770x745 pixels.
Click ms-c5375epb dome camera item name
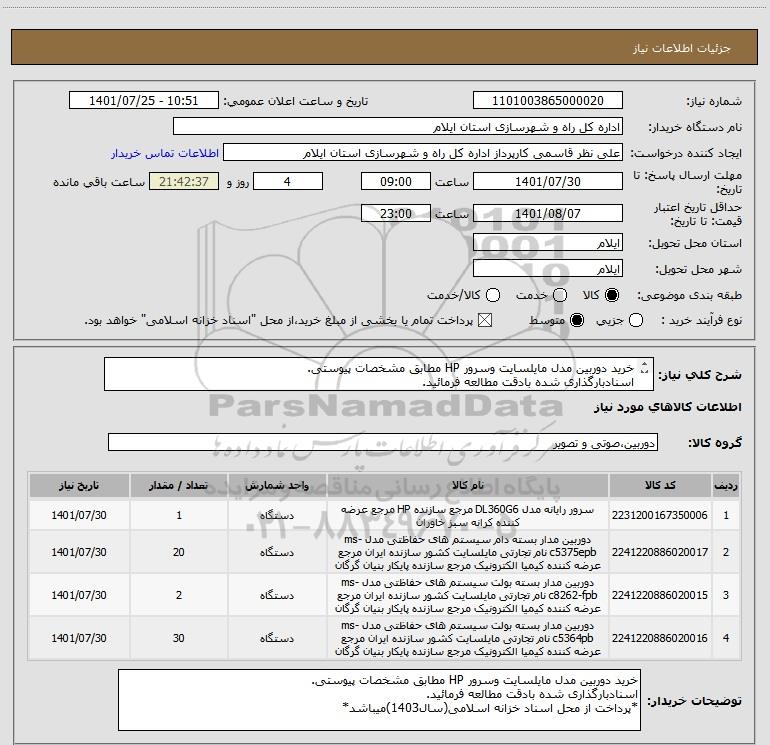tap(468, 552)
